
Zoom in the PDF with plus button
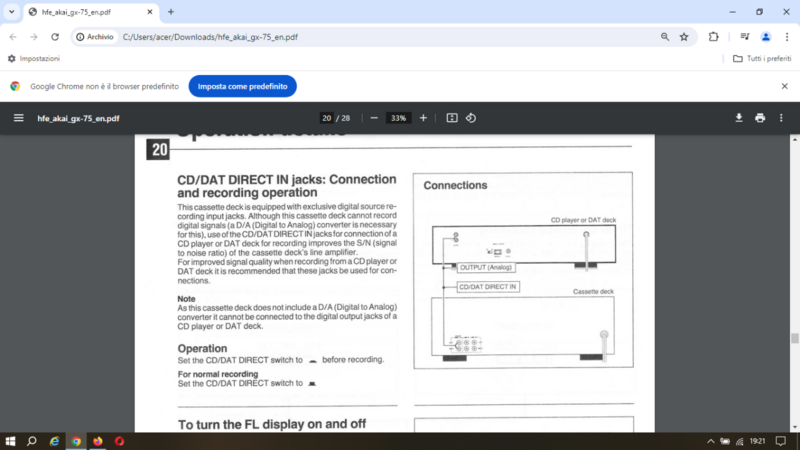point(423,118)
